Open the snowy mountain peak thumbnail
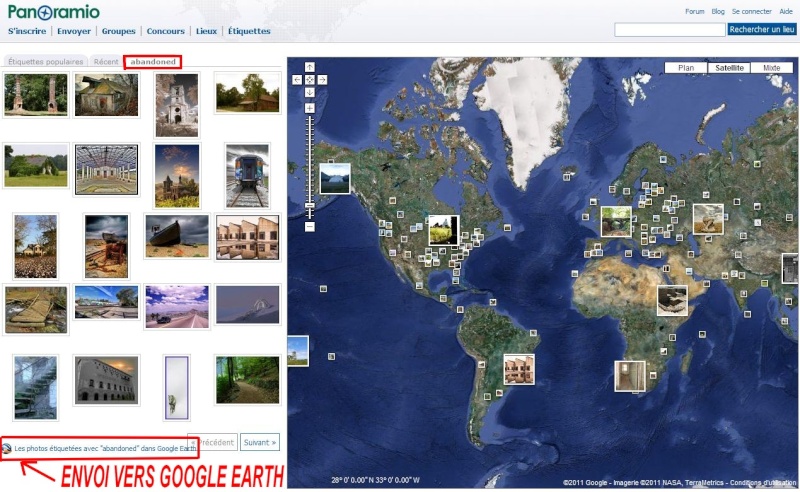This screenshot has height=492, width=800. coord(247,305)
